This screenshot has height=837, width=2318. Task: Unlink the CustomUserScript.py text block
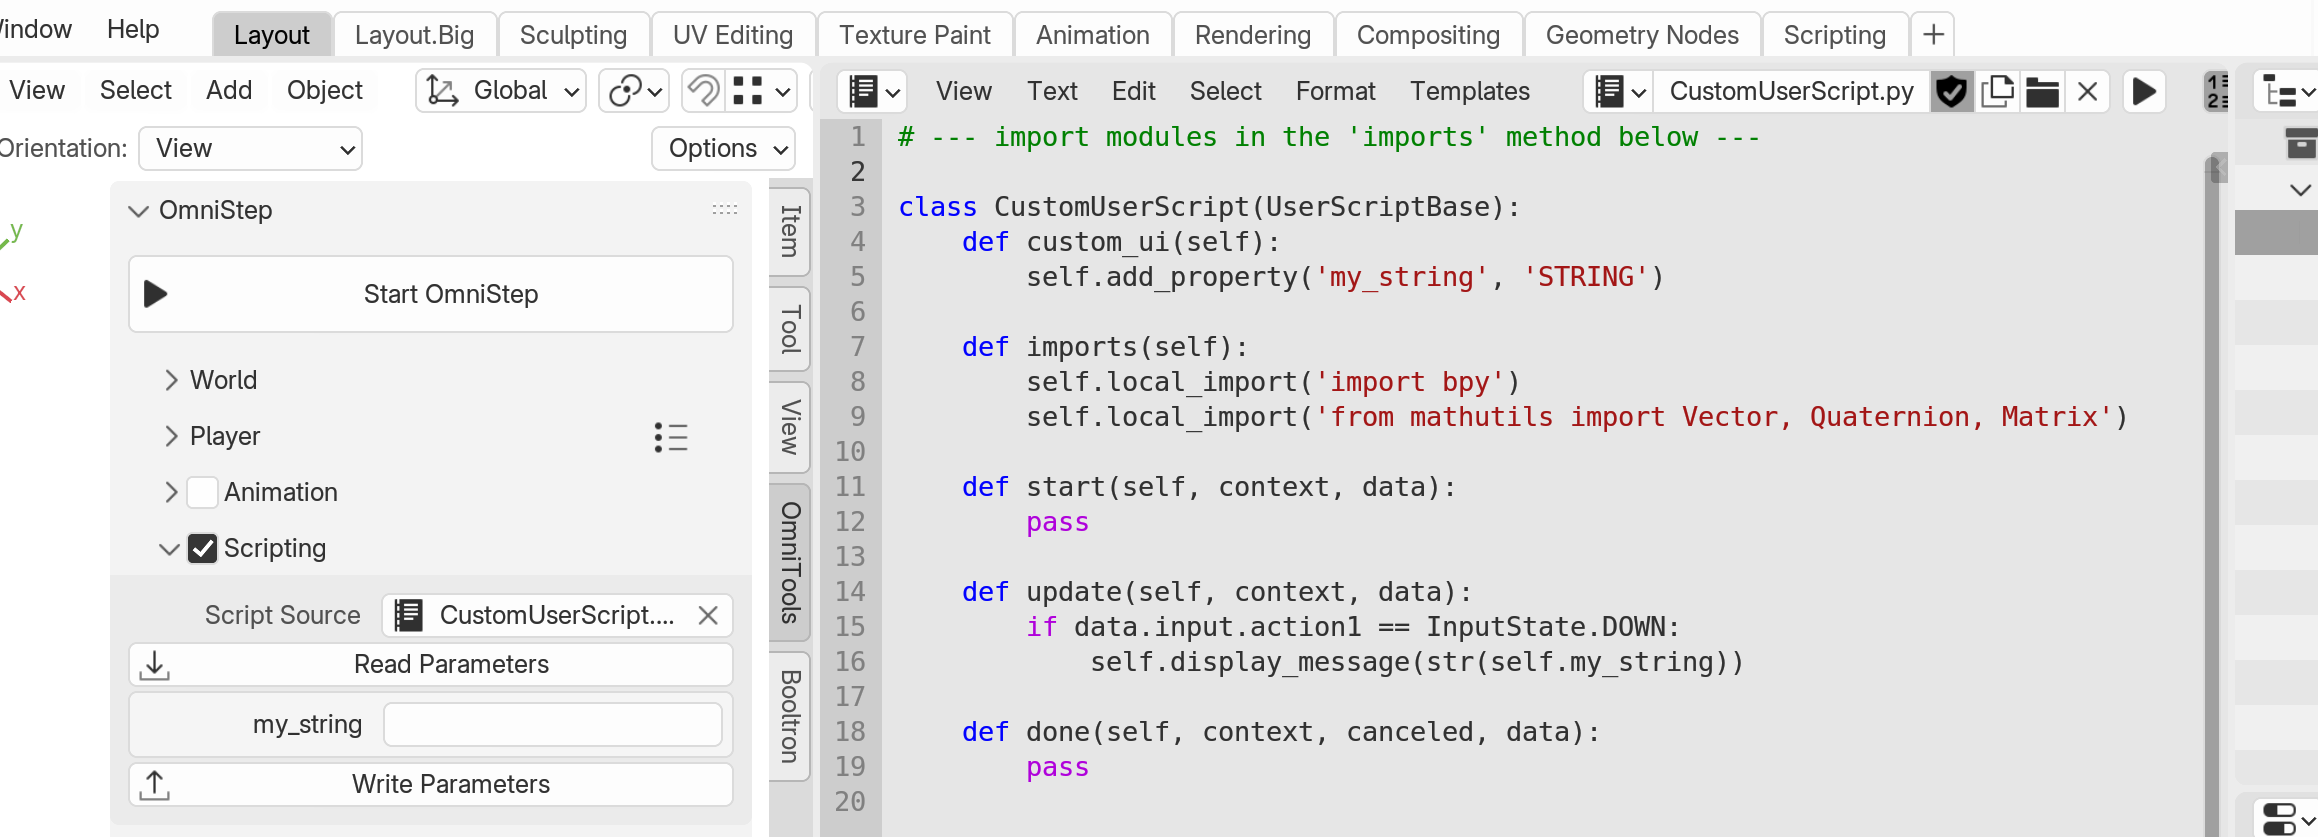coord(2087,92)
